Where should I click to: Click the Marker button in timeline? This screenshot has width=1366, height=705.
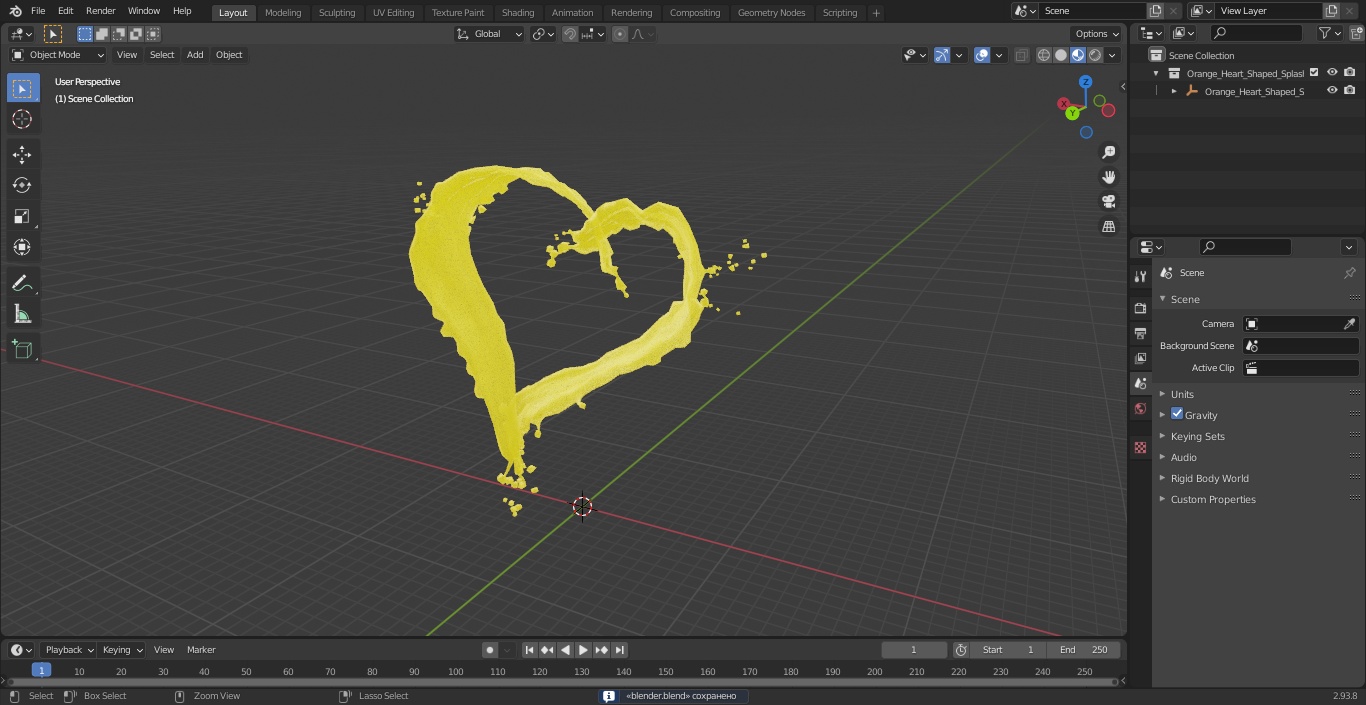coord(201,650)
